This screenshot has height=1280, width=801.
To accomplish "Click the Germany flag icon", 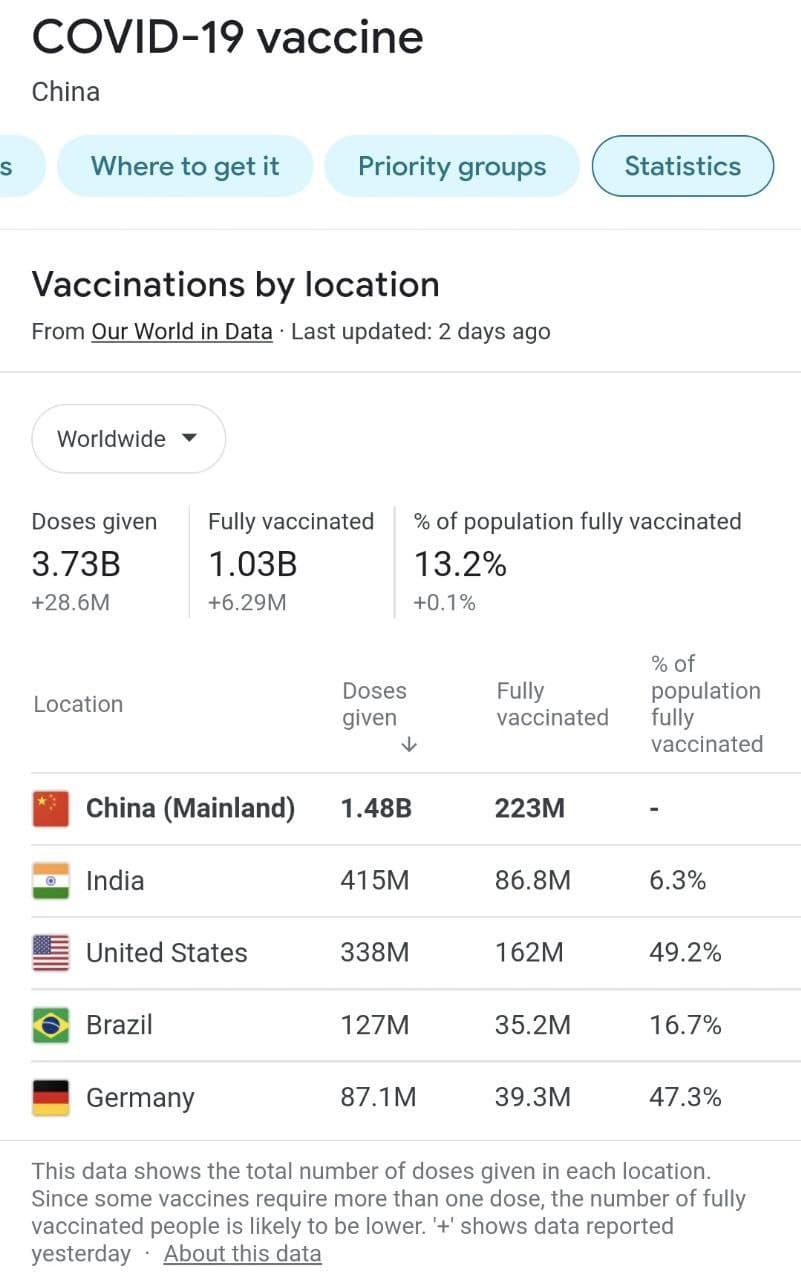I will [51, 1097].
